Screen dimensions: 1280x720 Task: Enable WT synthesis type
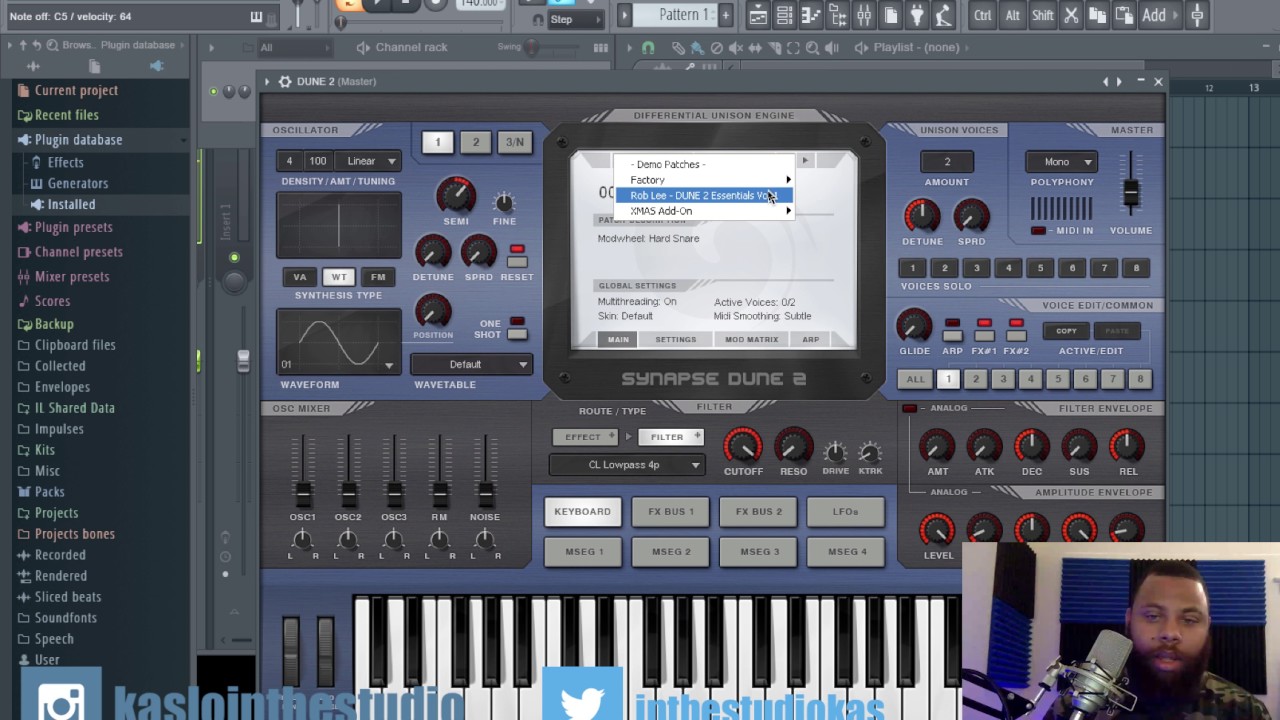[x=339, y=277]
